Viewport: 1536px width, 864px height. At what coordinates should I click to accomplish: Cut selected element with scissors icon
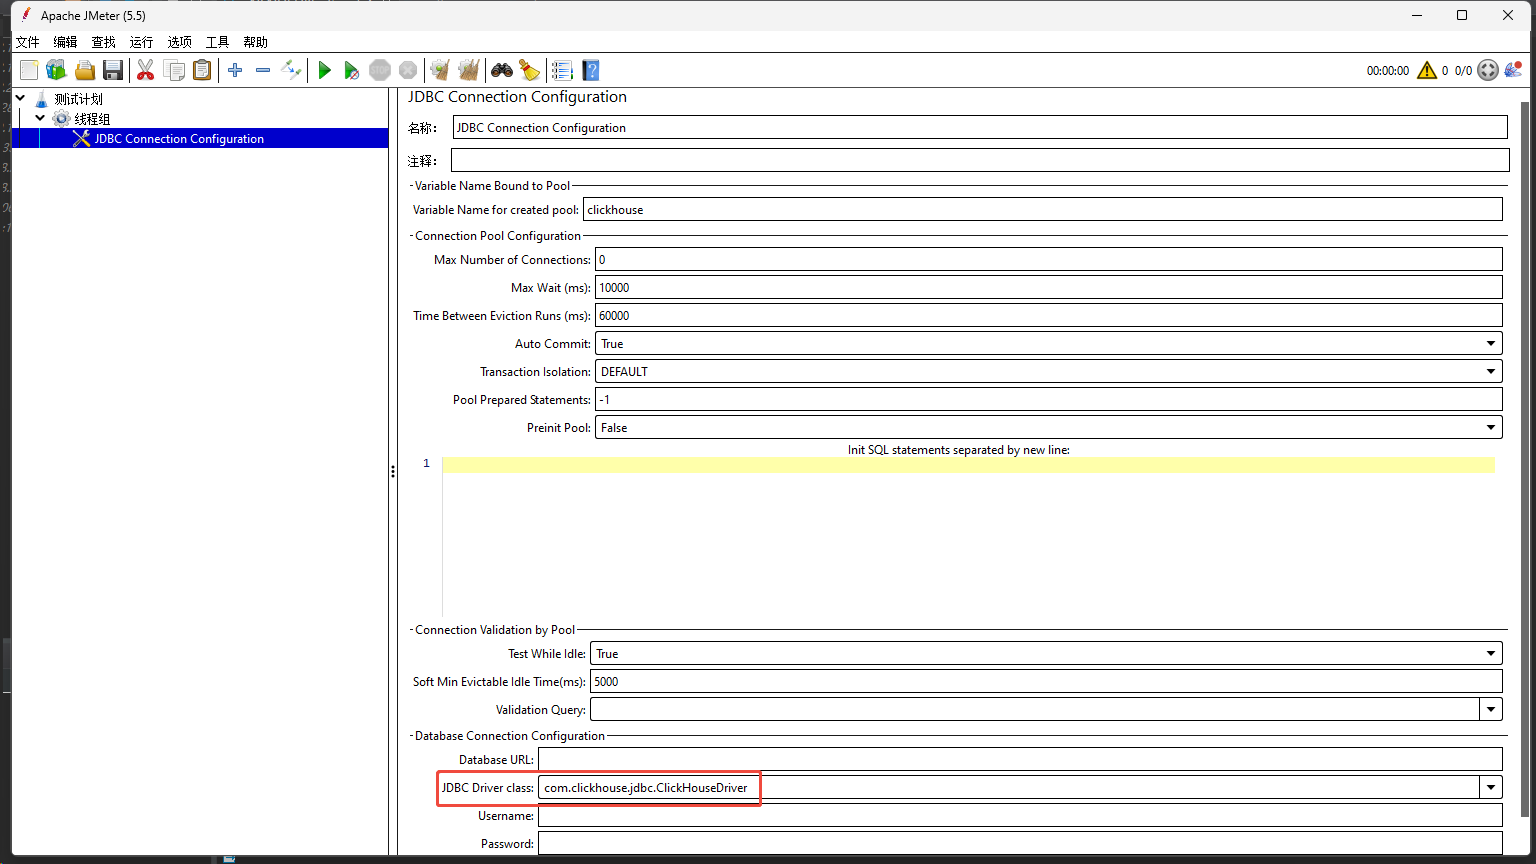[146, 70]
